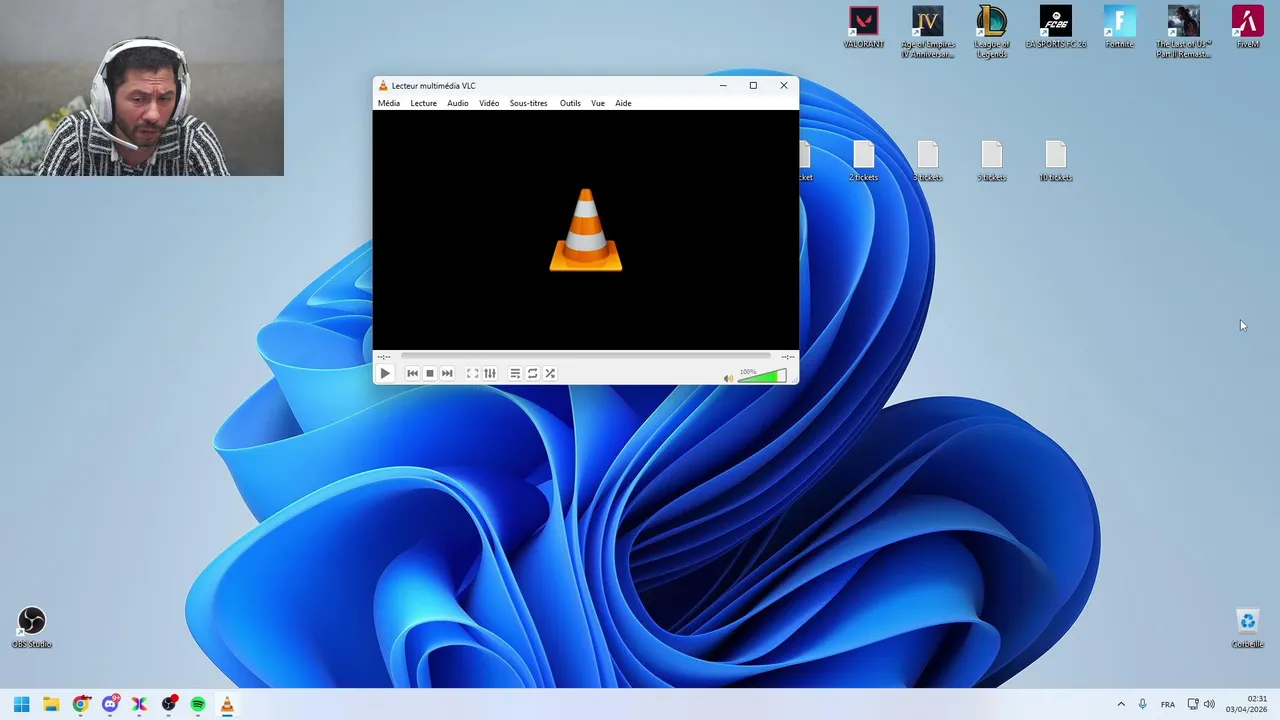1280x720 pixels.
Task: Expand hidden system tray icons
Action: (x=1121, y=704)
